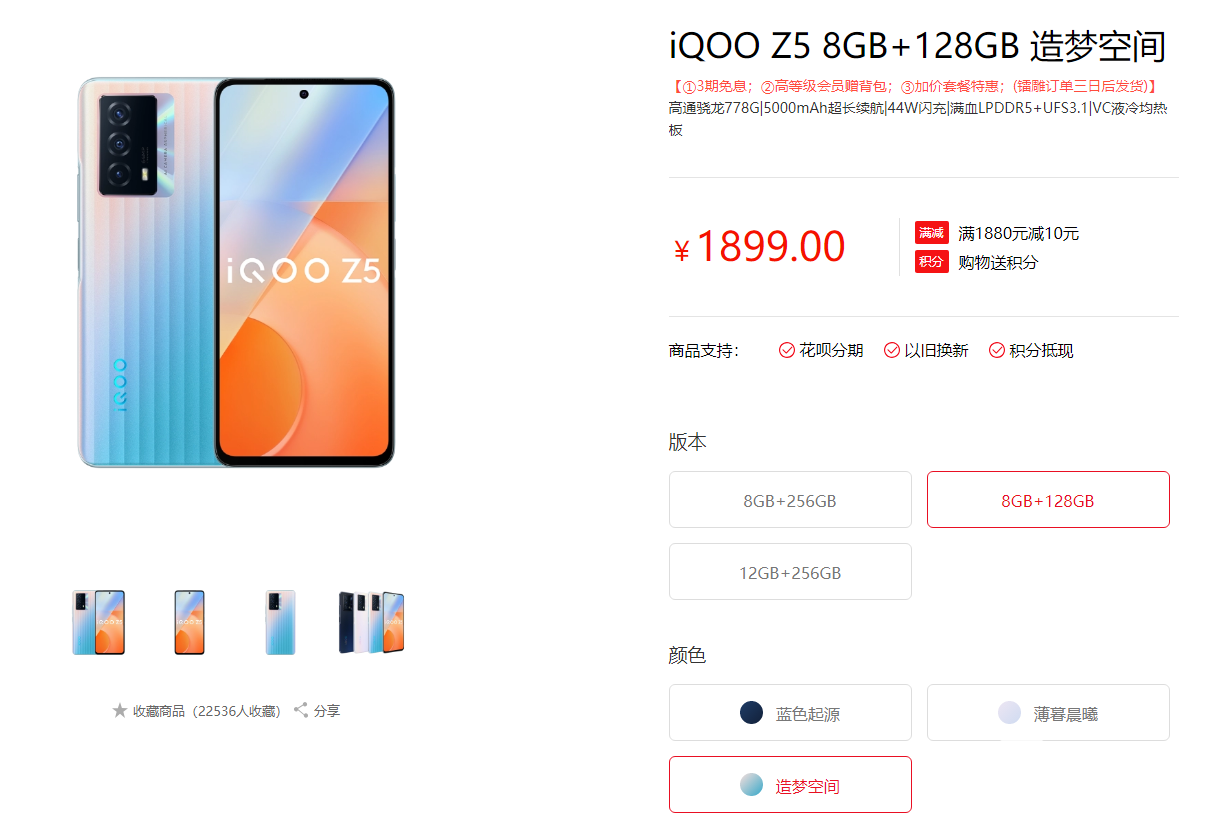Open the first thumbnail showing front and back
This screenshot has width=1209, height=837.
98,623
